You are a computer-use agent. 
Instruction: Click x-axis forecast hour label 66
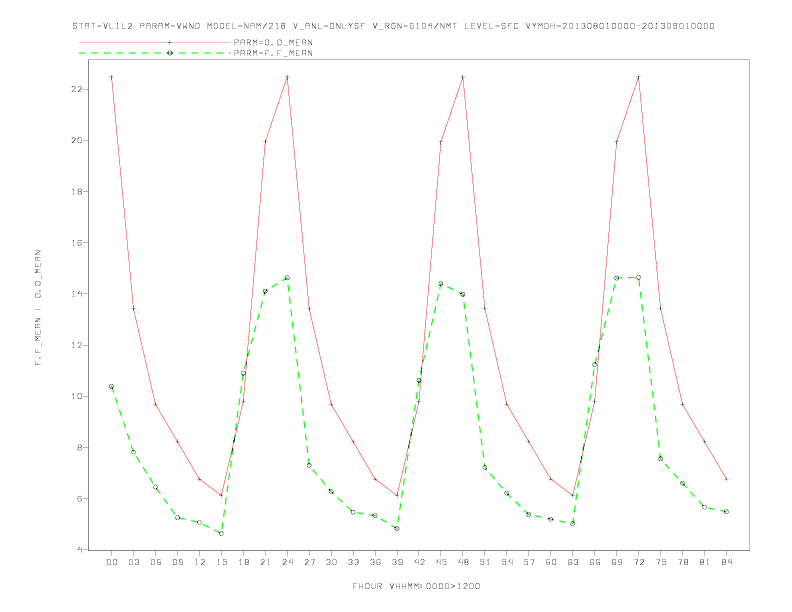[x=595, y=562]
